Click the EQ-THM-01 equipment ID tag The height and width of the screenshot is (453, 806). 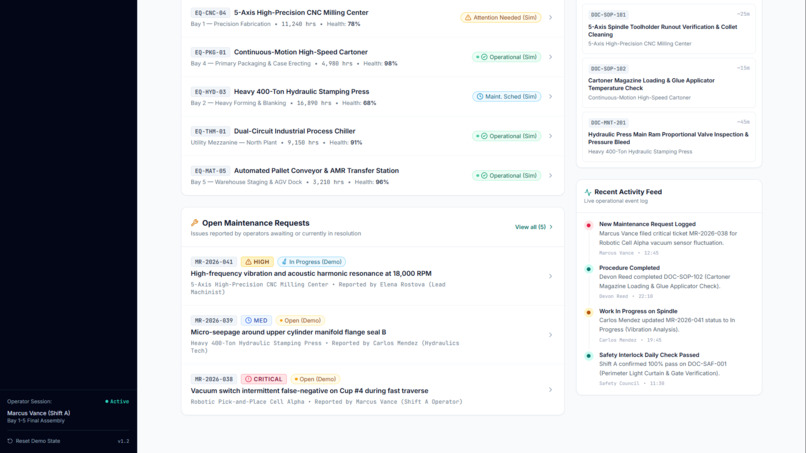210,132
